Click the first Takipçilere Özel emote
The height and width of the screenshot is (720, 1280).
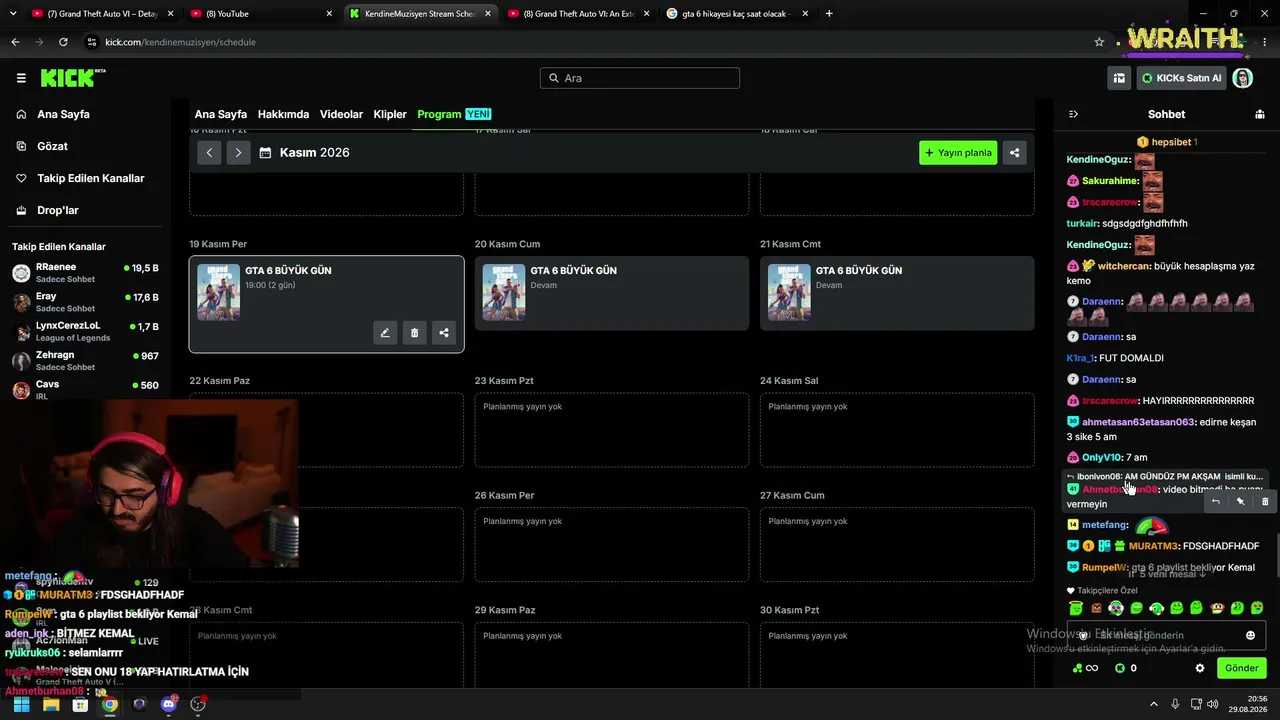[x=1076, y=608]
